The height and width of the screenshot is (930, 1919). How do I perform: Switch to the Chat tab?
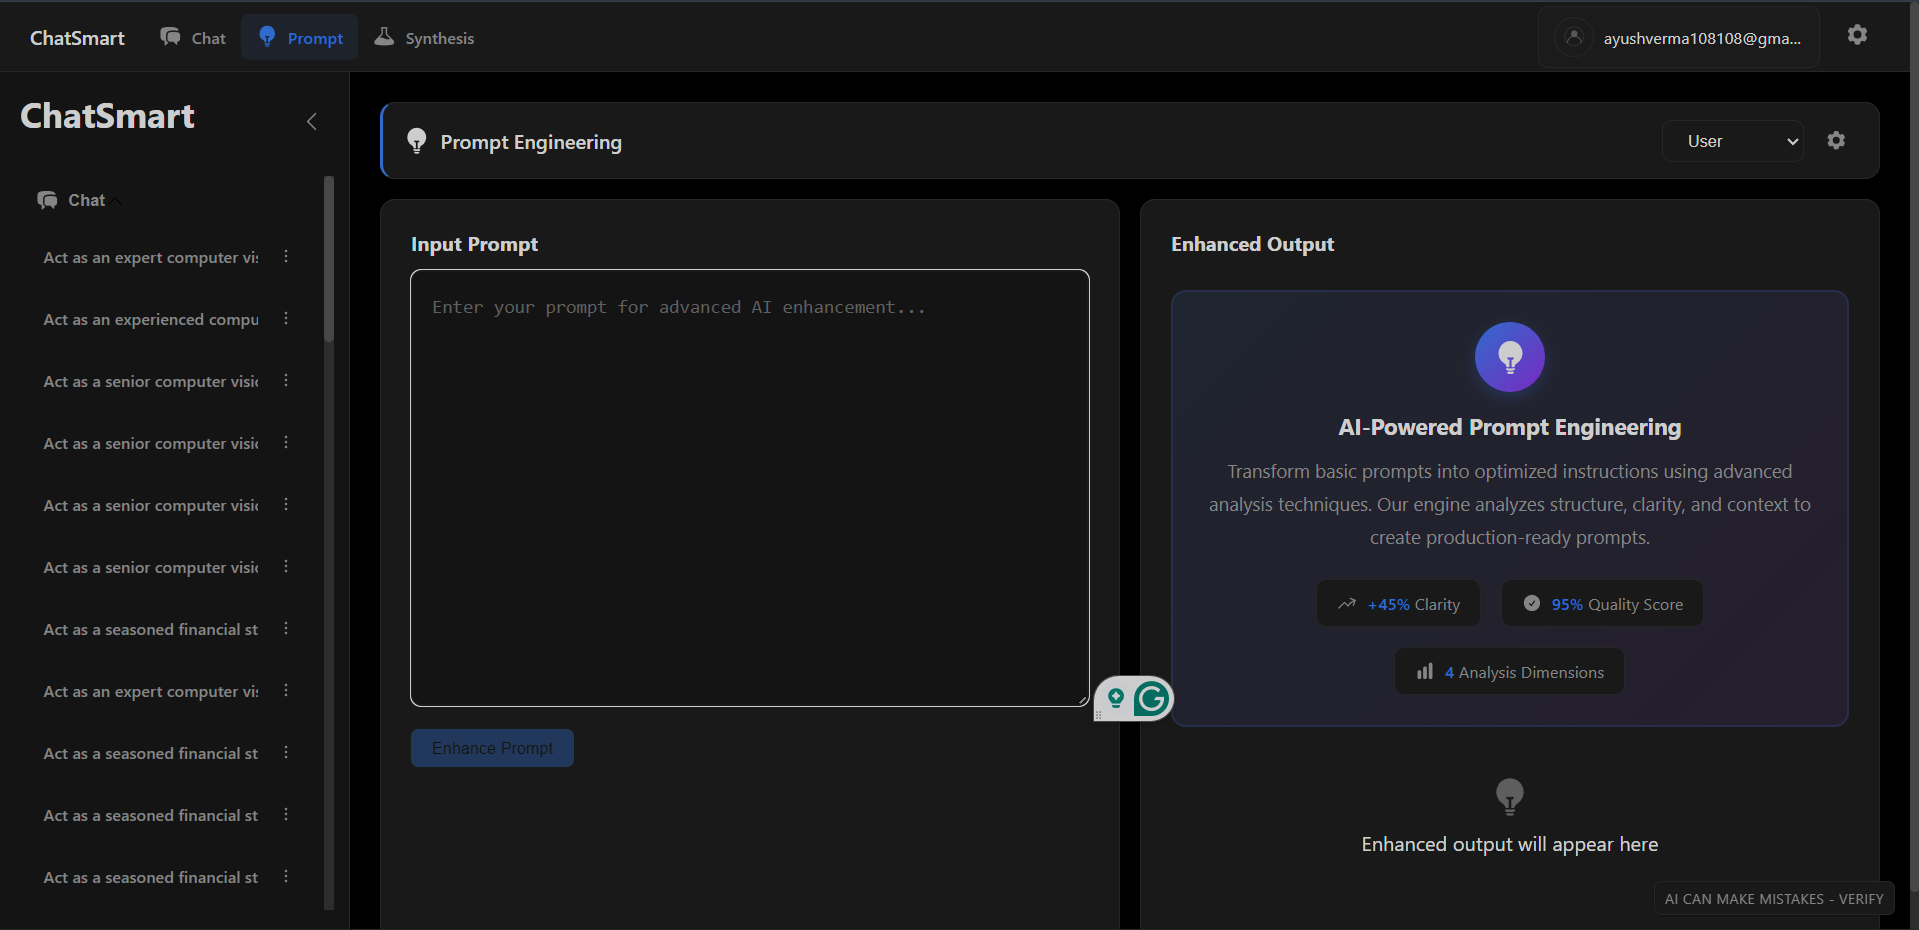(x=192, y=37)
